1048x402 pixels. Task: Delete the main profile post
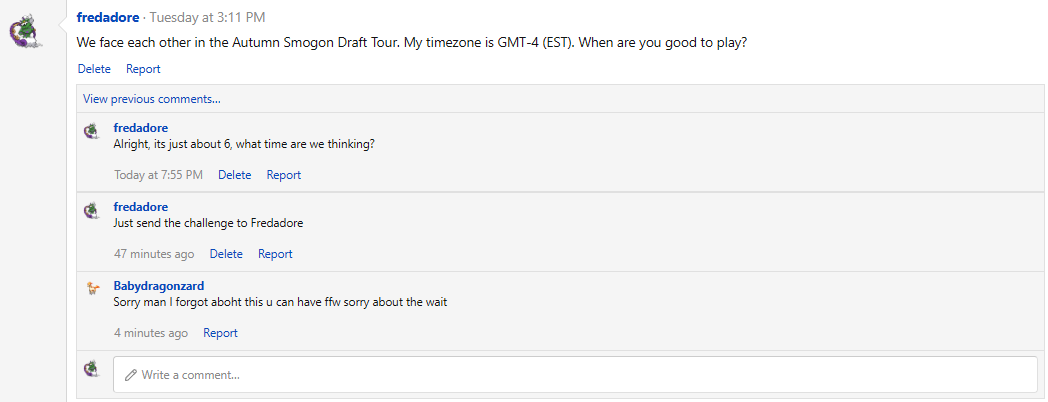pyautogui.click(x=94, y=69)
